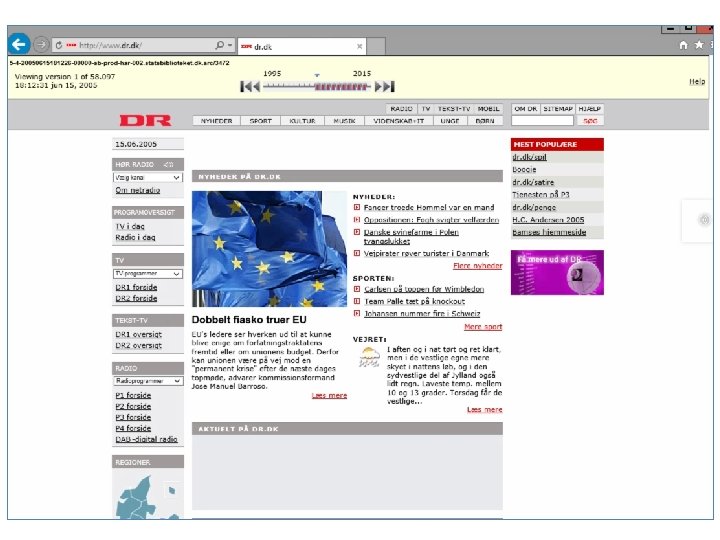Viewport: 720px width, 540px height.
Task: Open the SPORT menu item
Action: pos(260,121)
